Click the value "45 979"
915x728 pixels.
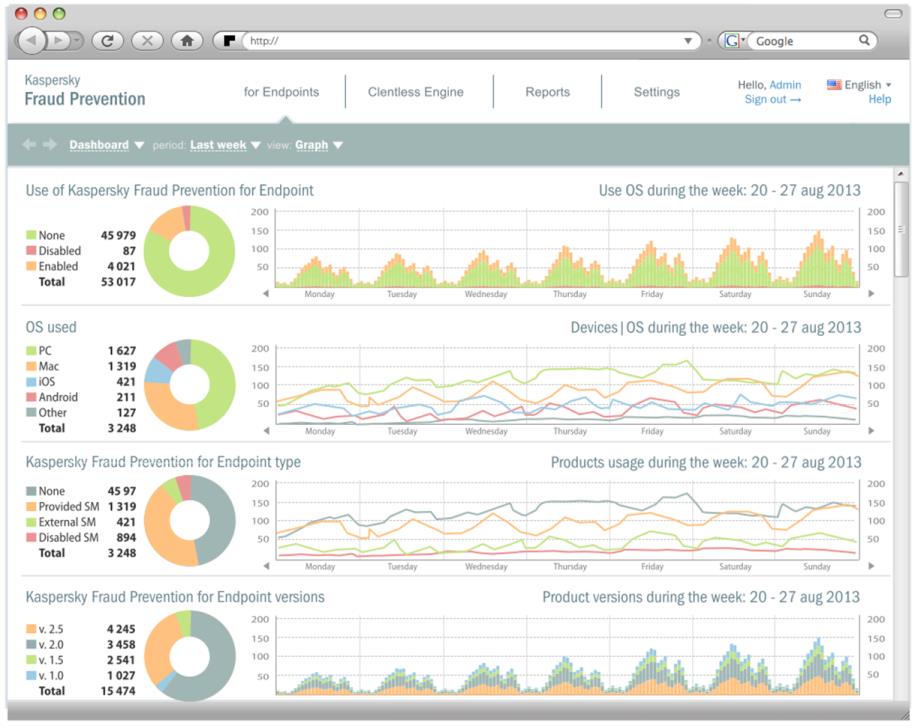[118, 235]
